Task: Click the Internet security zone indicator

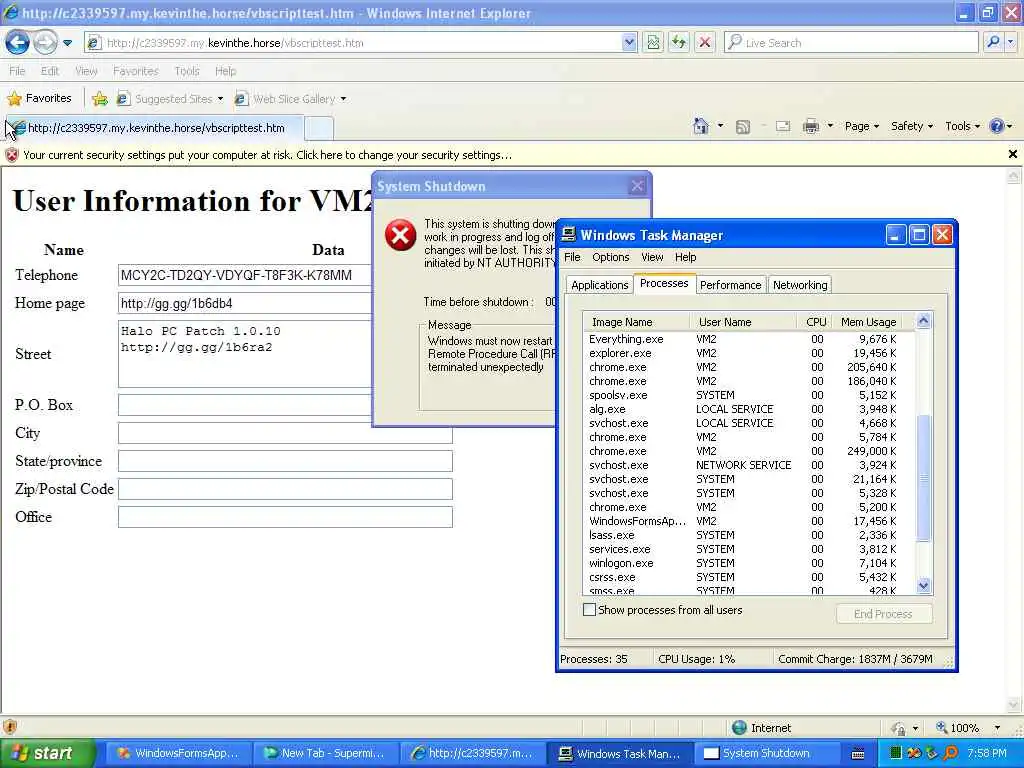Action: coord(761,728)
